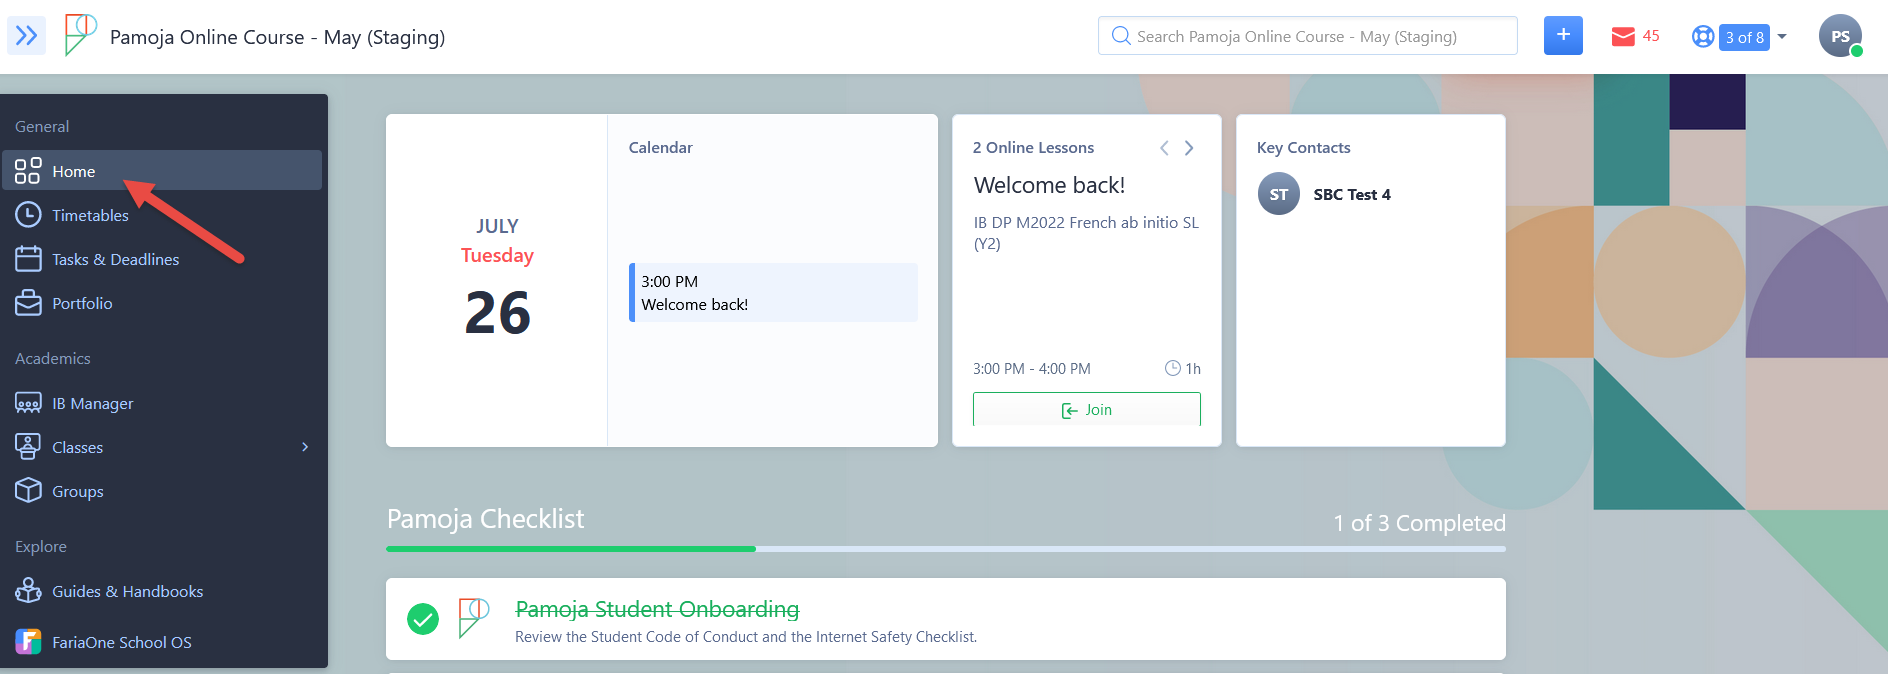Click the lifebuoy help icon
Image resolution: width=1888 pixels, height=674 pixels.
1703,37
